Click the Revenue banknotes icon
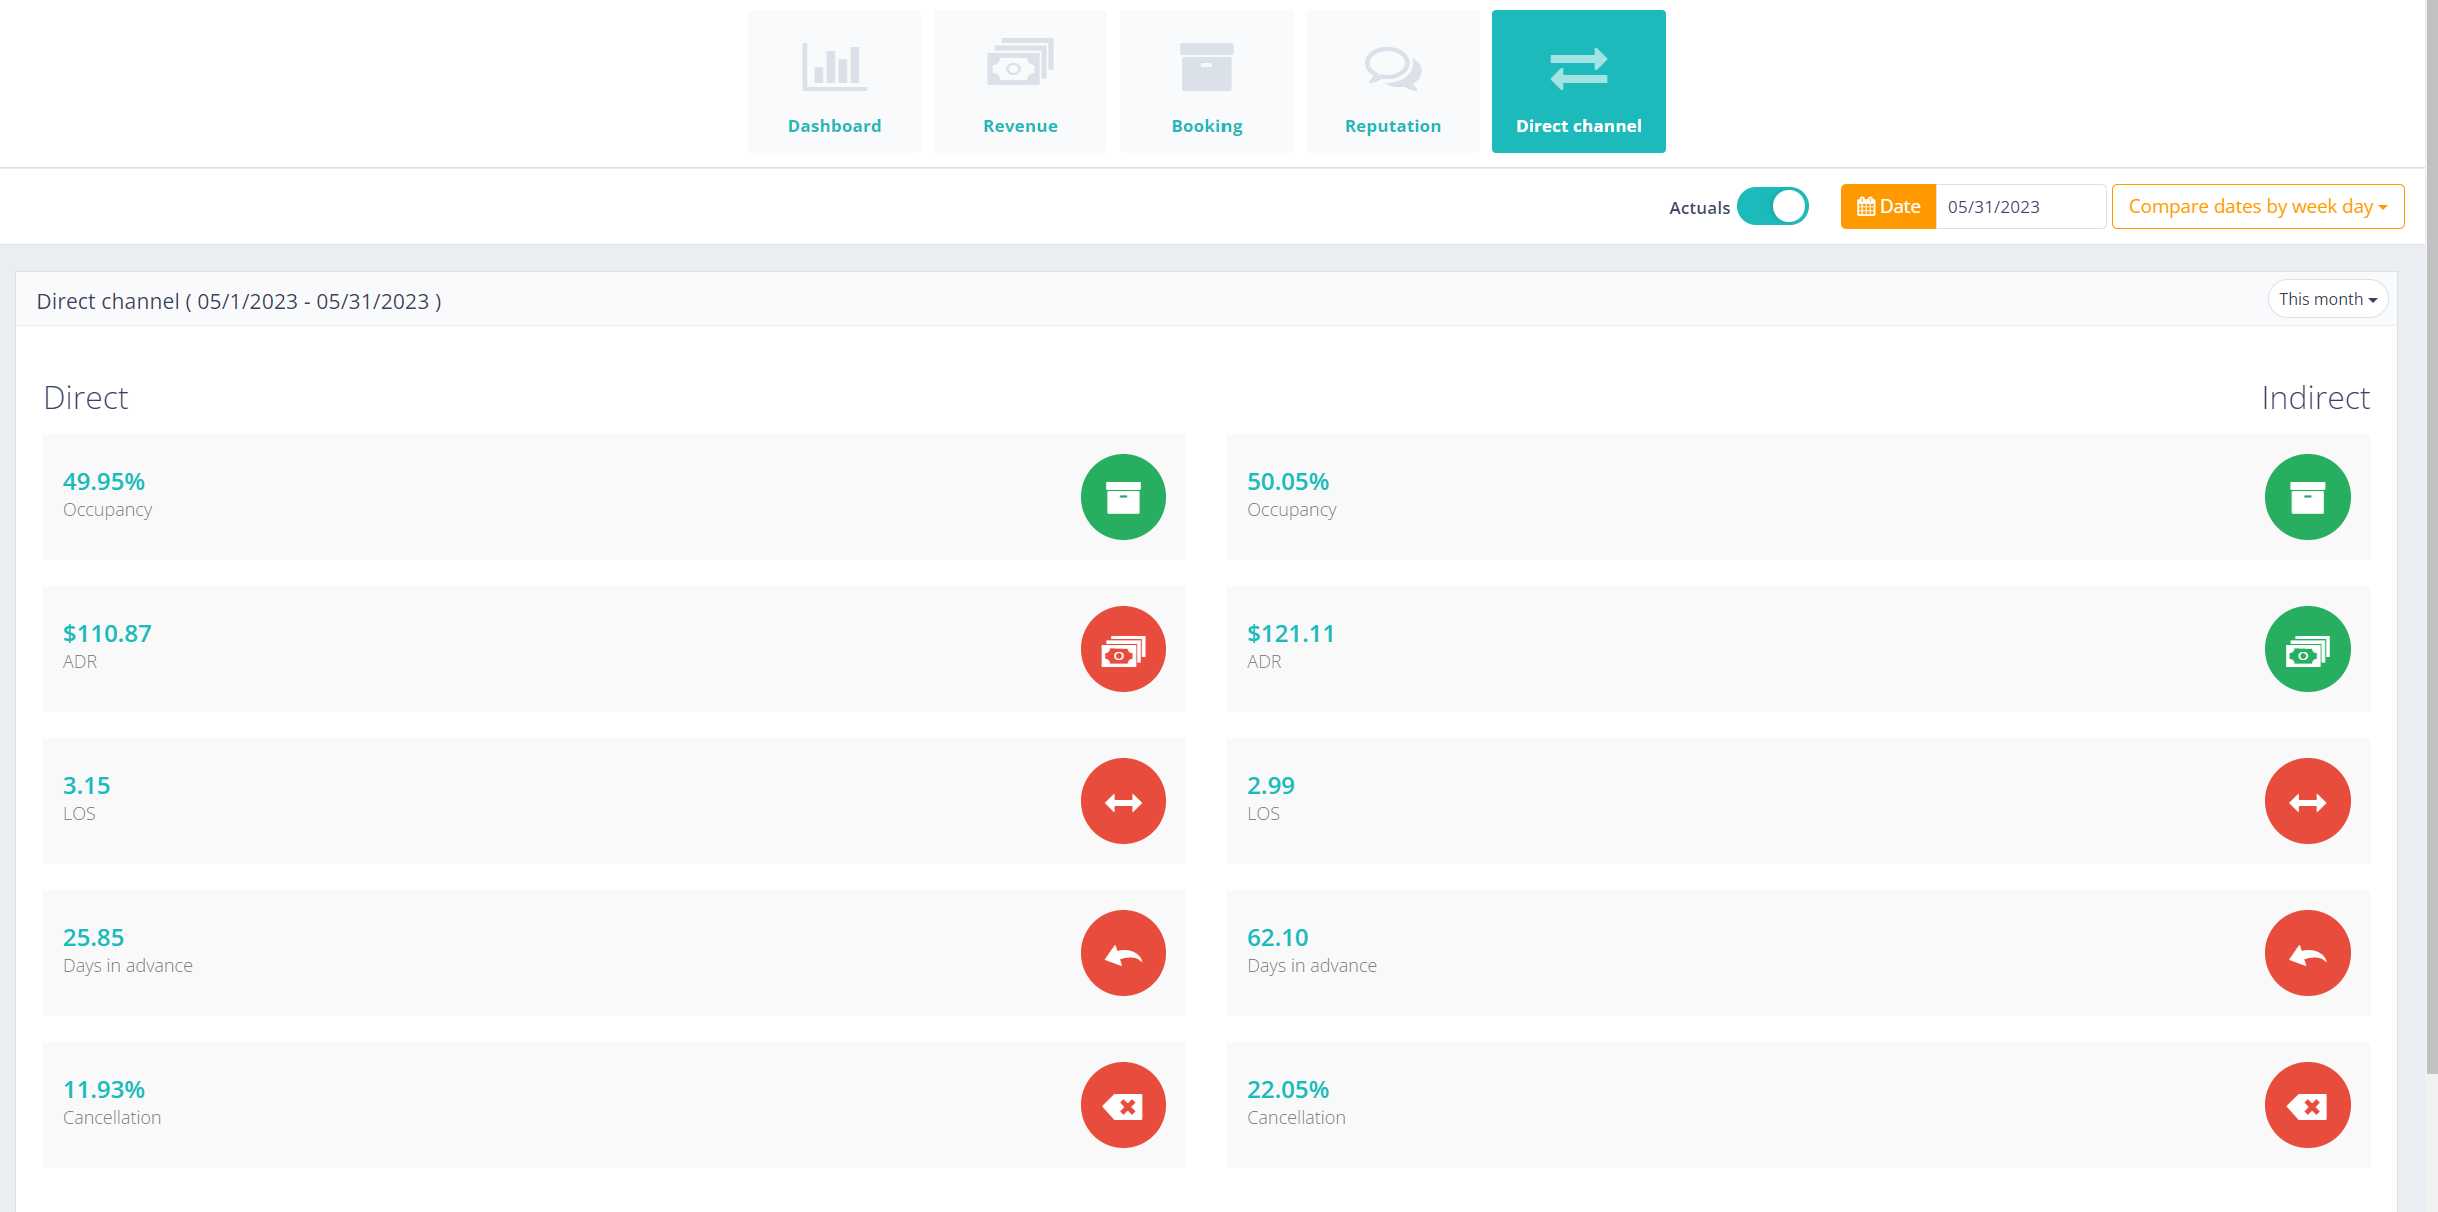The image size is (2438, 1212). [1020, 63]
